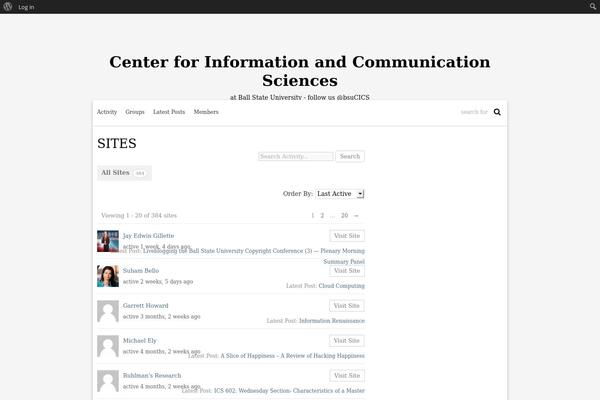The width and height of the screenshot is (600, 400).
Task: Open the Latest Posts menu item
Action: 169,112
